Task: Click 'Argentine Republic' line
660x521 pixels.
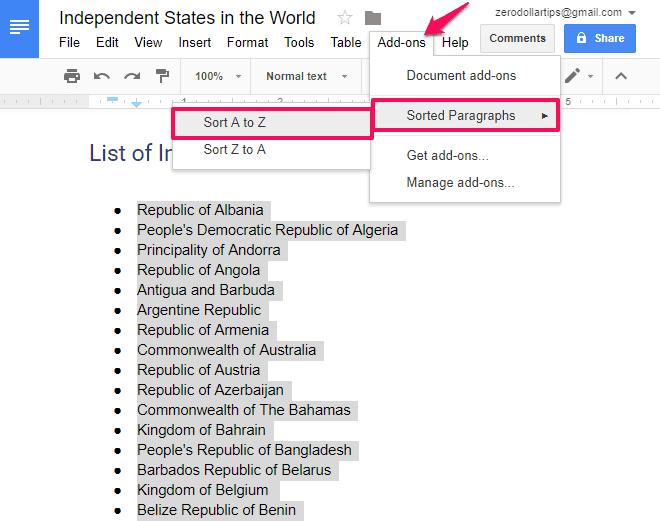Action: (x=199, y=310)
